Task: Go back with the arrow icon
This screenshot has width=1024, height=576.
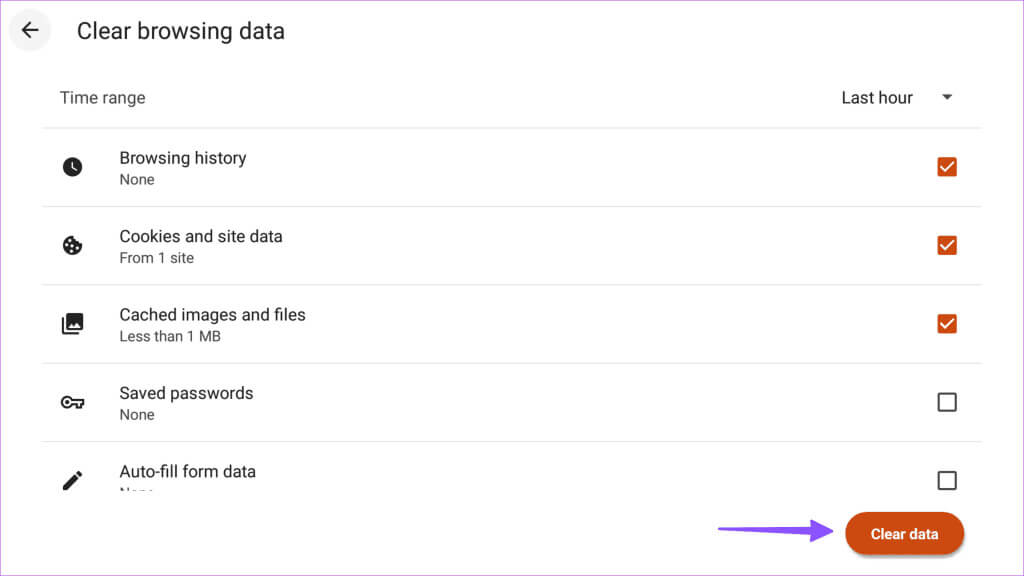Action: click(x=29, y=30)
